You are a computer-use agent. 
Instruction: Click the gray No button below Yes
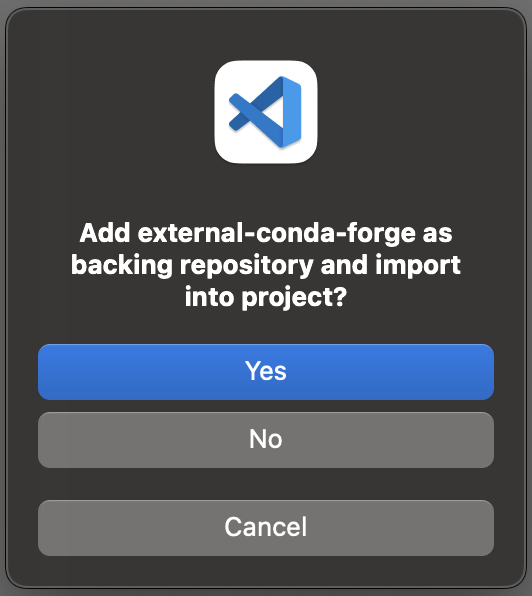coord(266,440)
